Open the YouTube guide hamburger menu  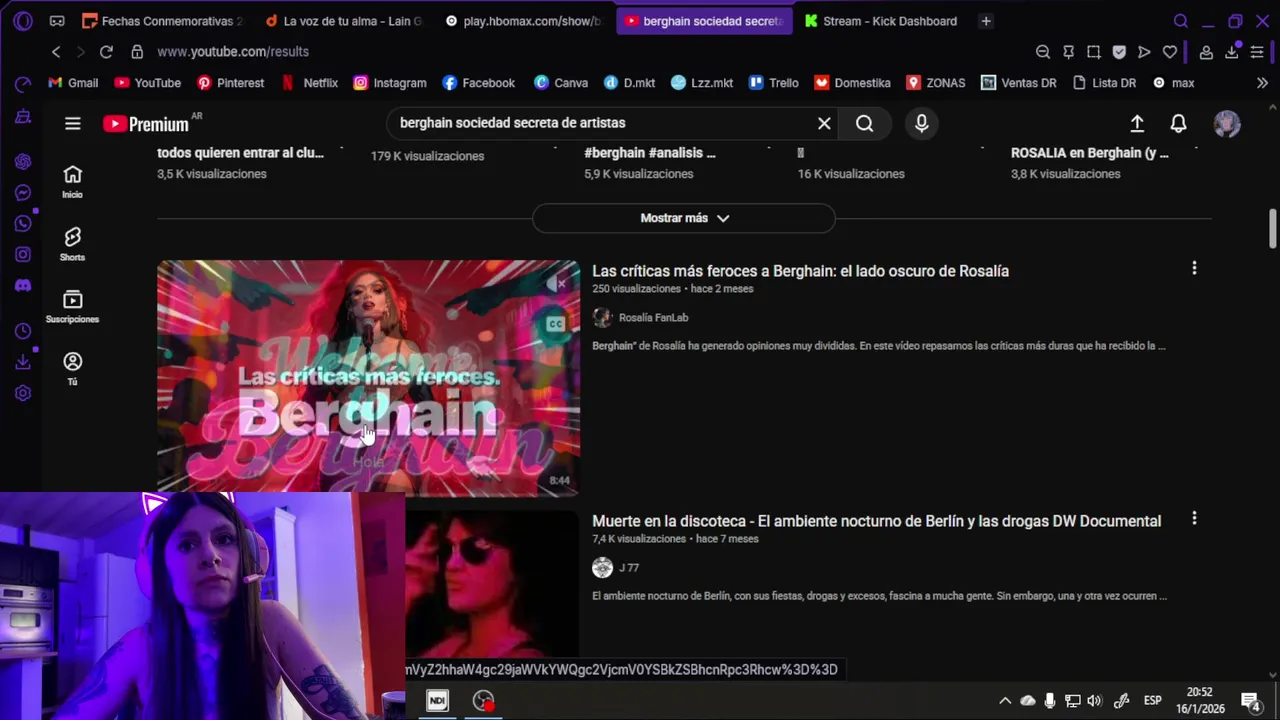point(72,123)
